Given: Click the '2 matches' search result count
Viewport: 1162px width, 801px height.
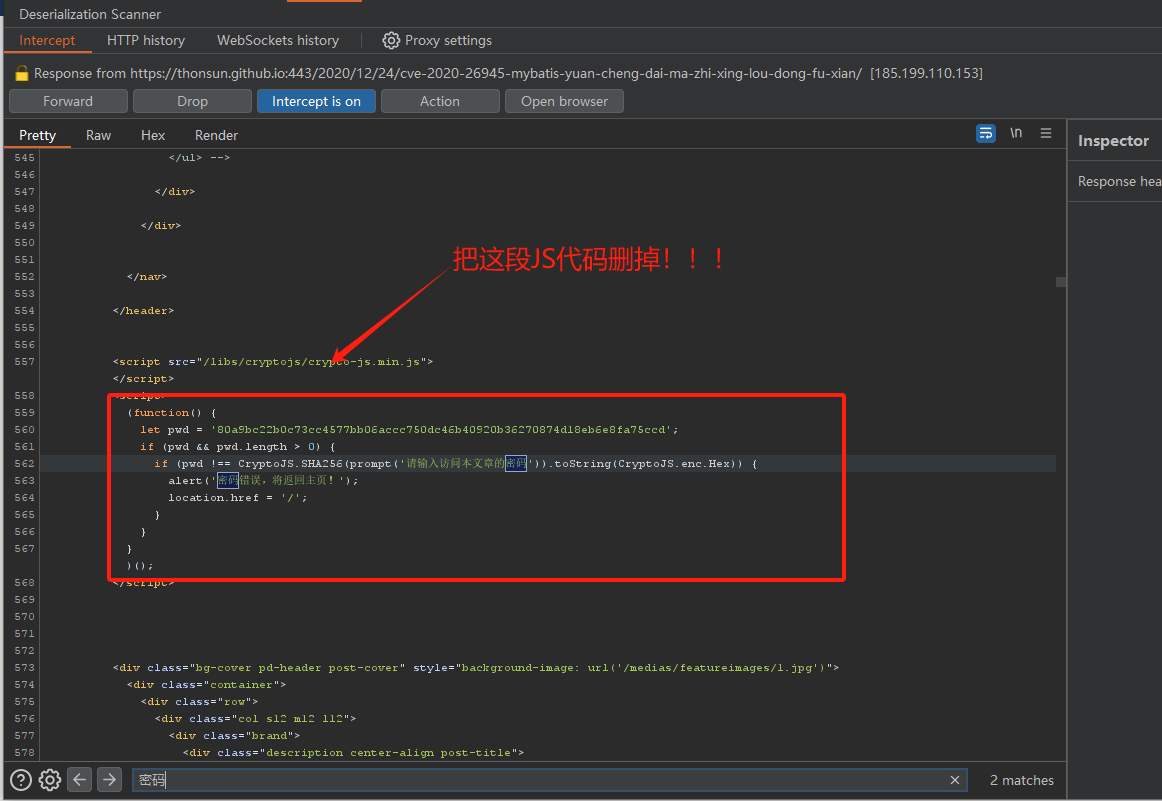Looking at the screenshot, I should 1021,780.
